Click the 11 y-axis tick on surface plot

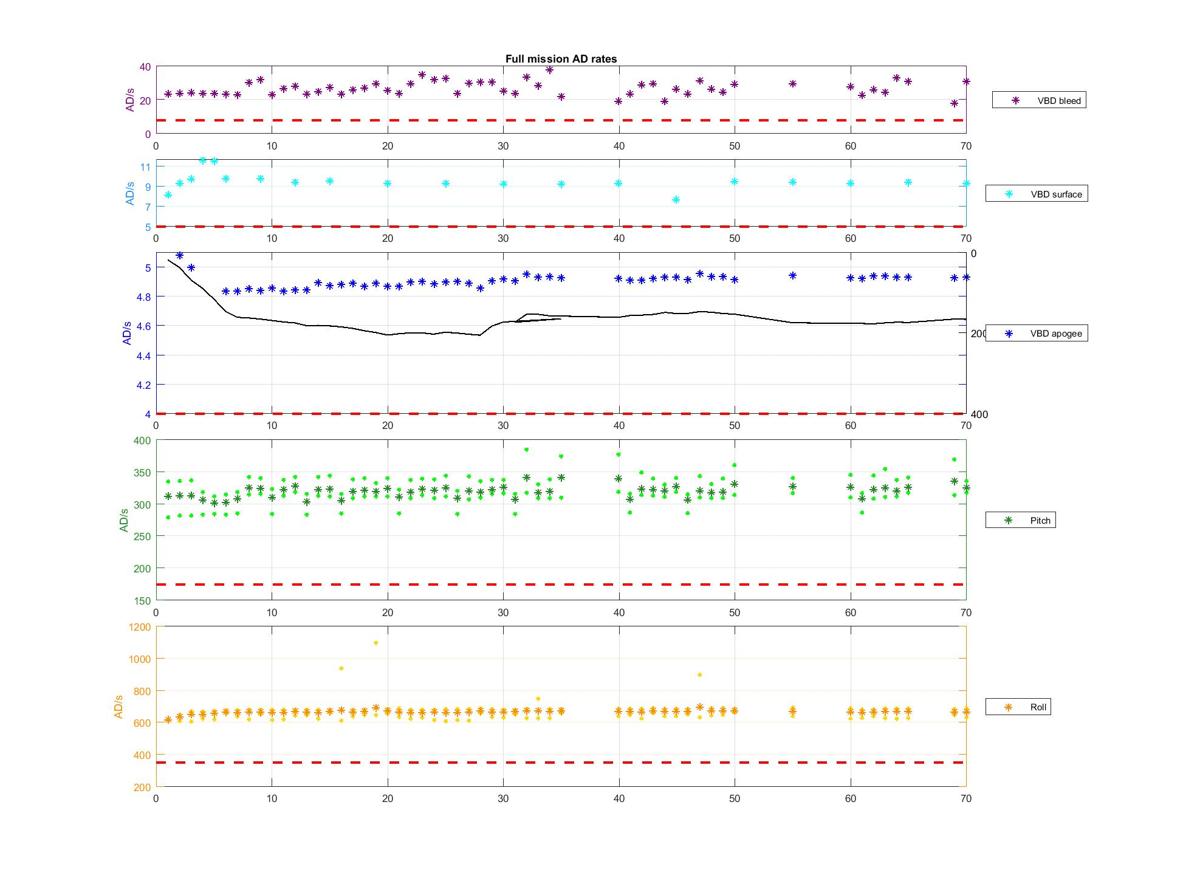145,167
